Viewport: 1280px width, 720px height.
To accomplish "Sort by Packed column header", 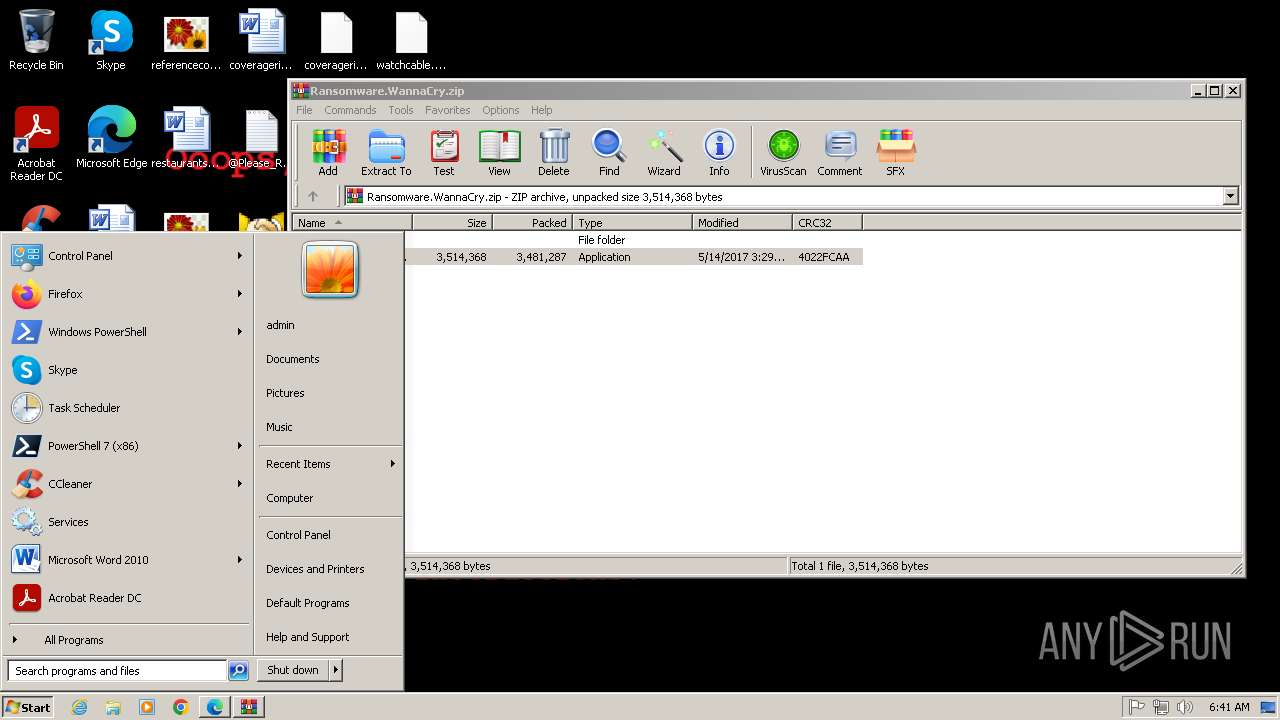I will click(x=532, y=223).
